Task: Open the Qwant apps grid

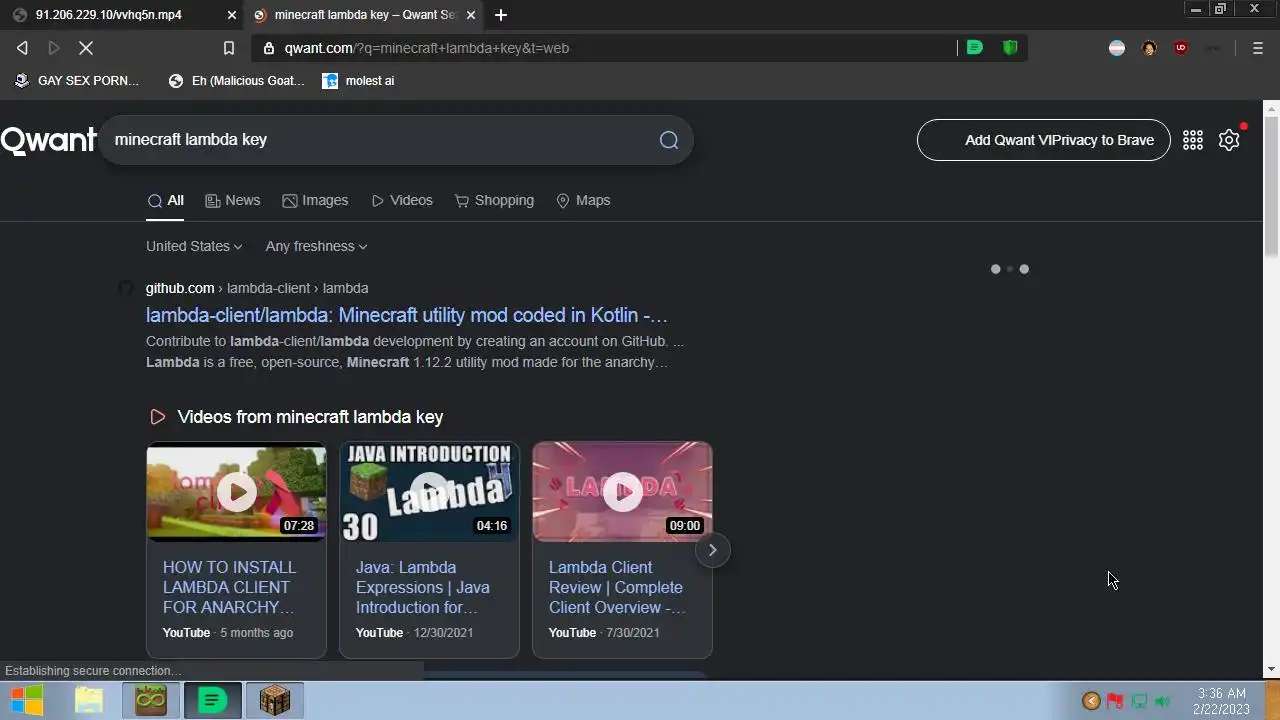Action: coord(1193,140)
